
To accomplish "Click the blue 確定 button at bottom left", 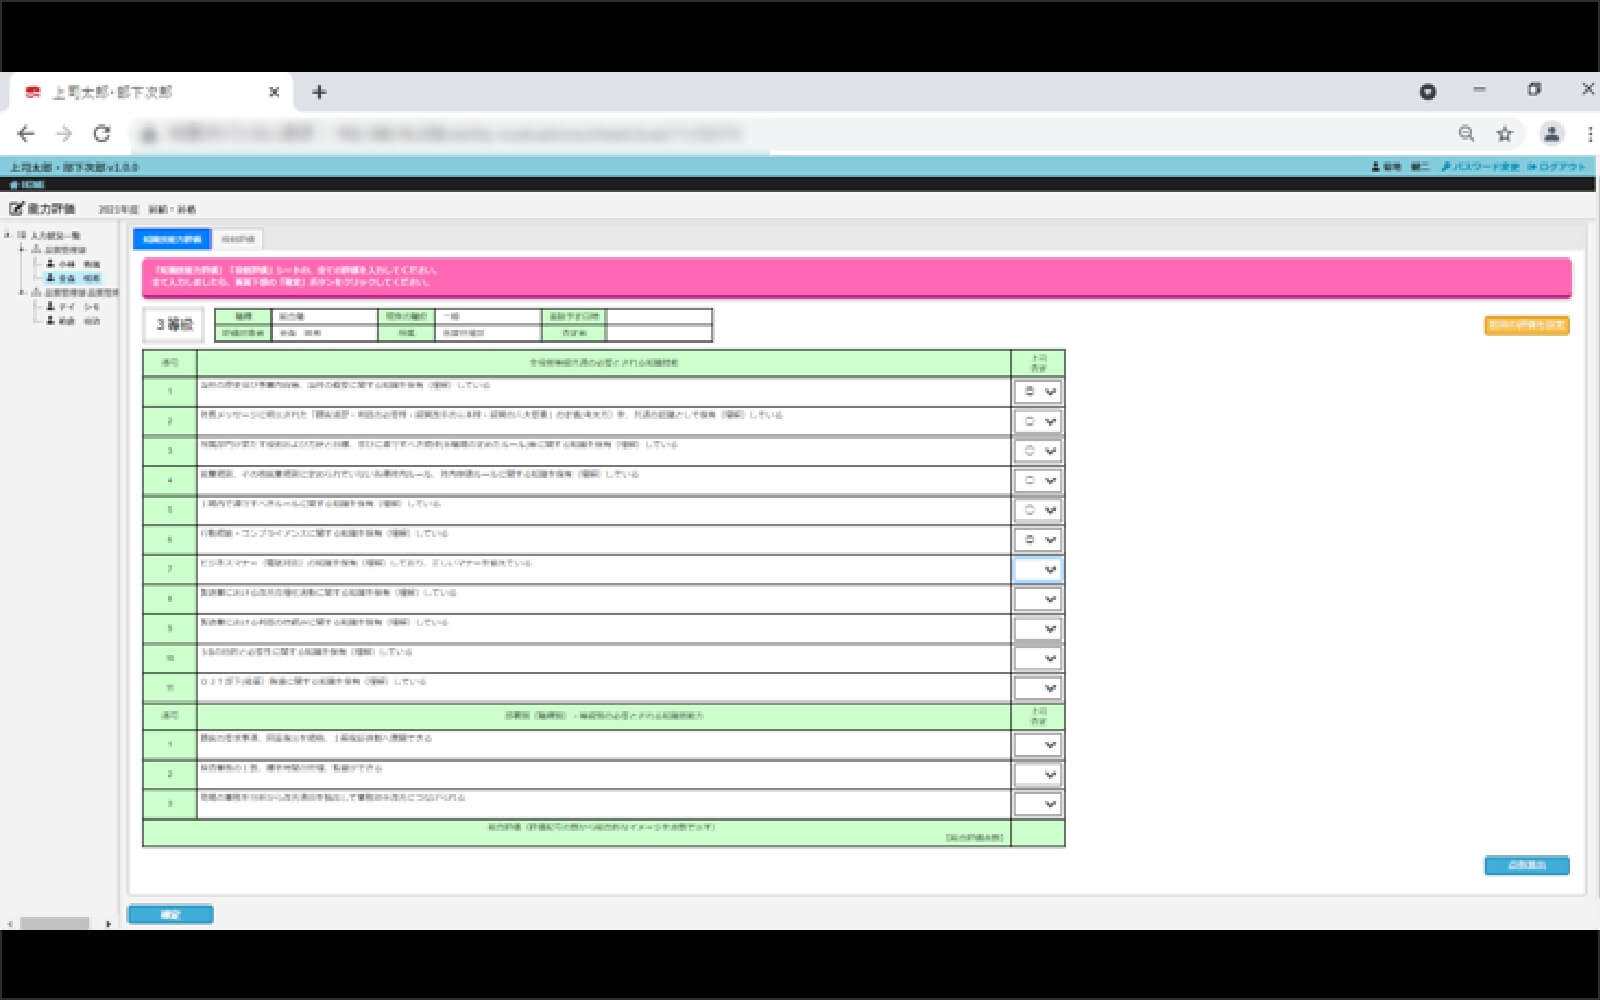I will click(171, 914).
